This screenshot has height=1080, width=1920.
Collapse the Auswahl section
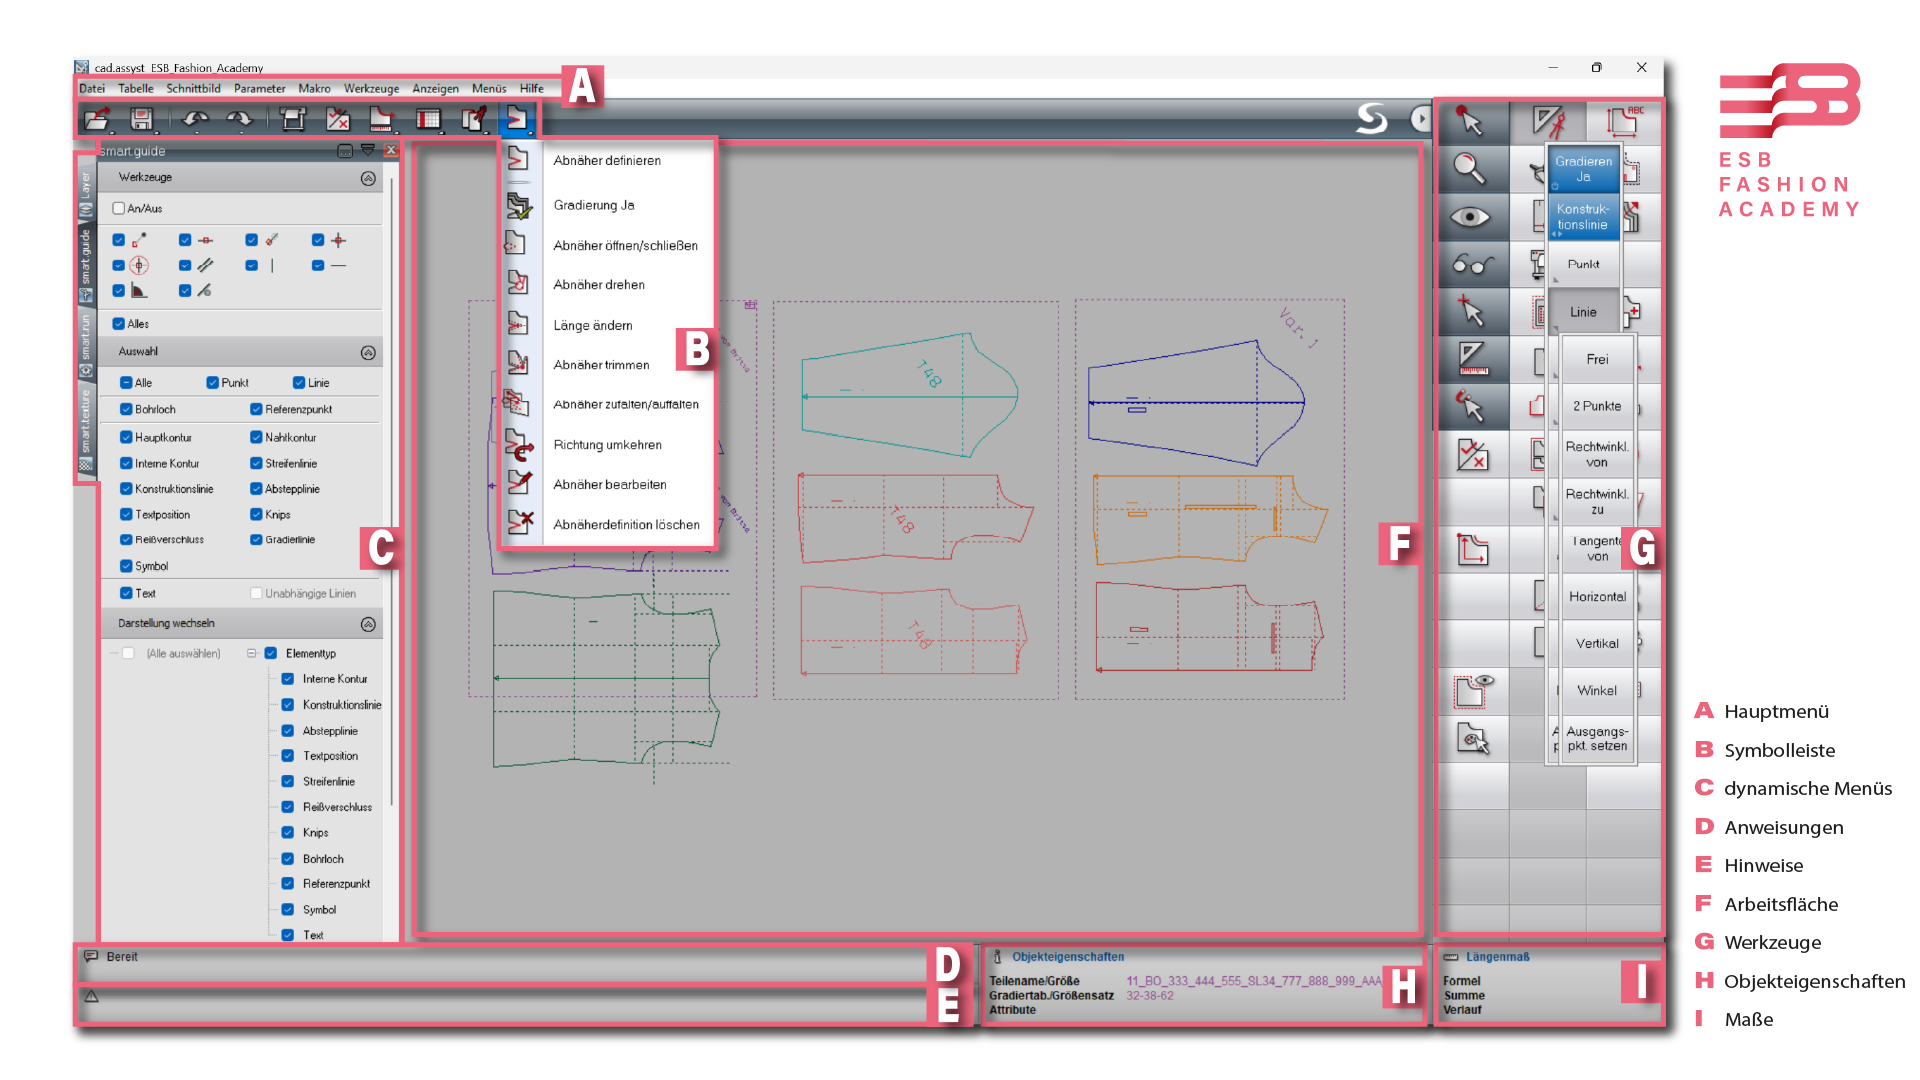point(368,352)
